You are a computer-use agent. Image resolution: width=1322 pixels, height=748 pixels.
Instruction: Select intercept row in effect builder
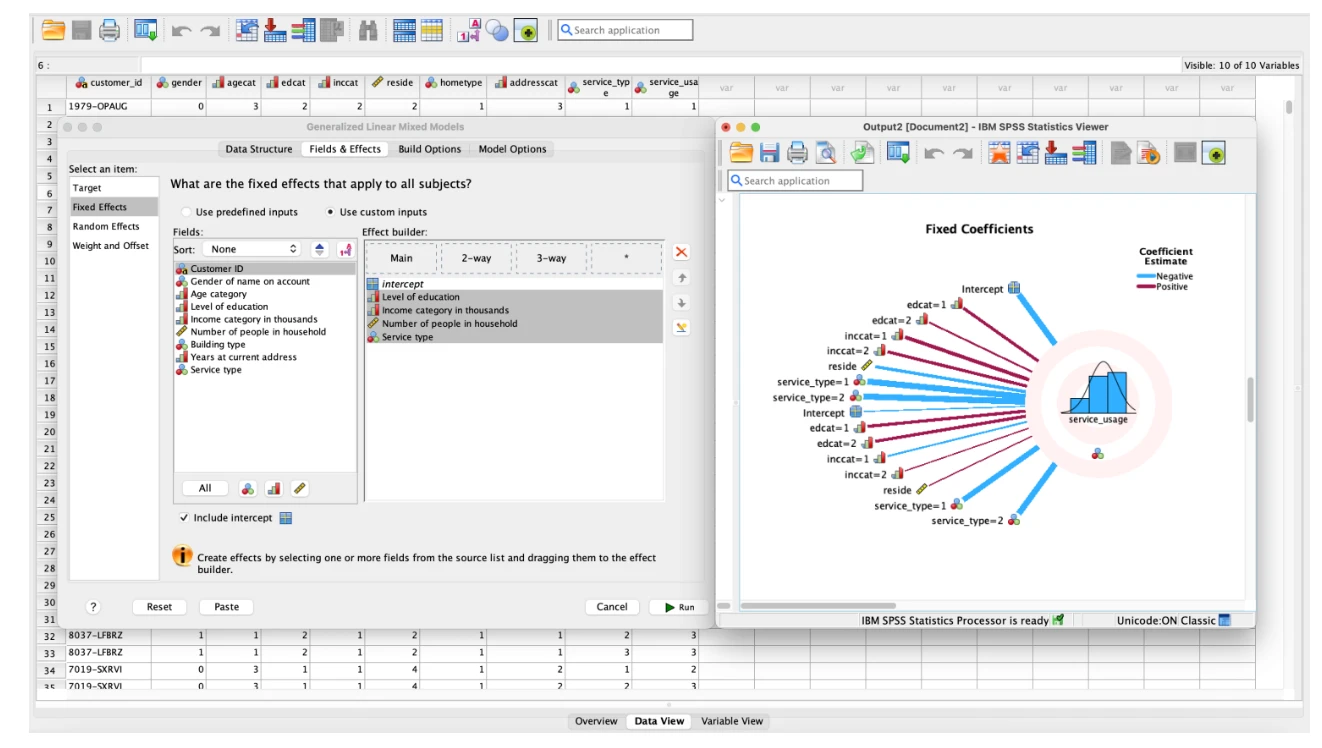(x=513, y=284)
